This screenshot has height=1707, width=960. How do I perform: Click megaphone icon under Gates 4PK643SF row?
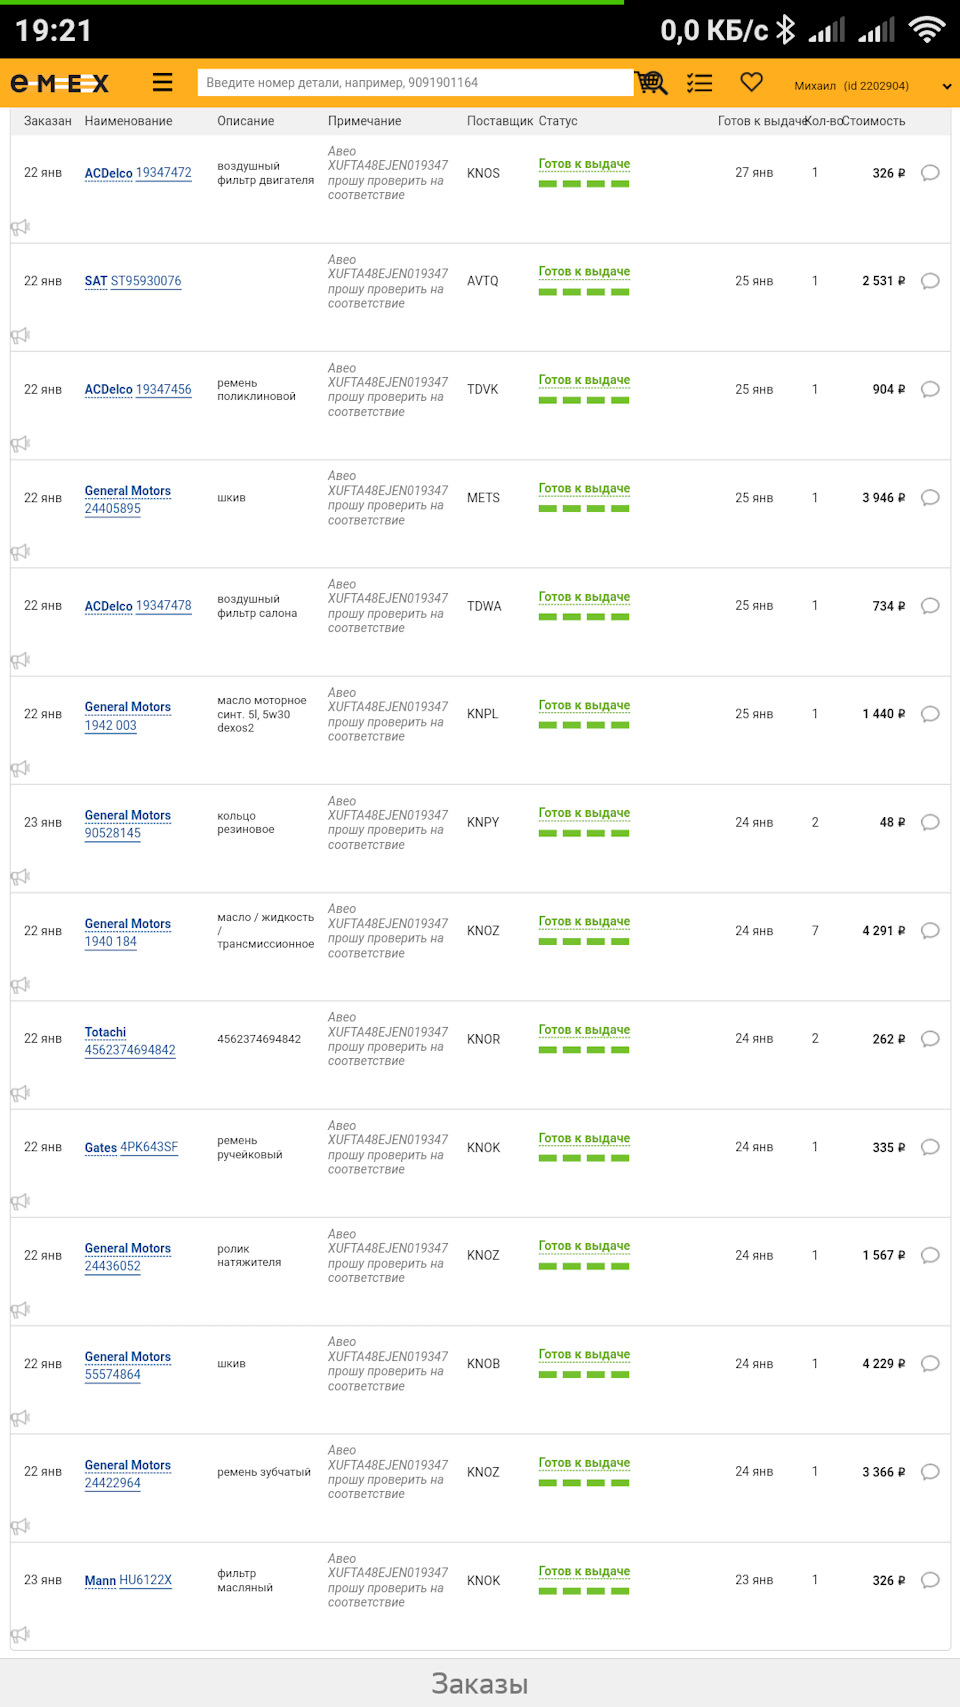tap(20, 1202)
